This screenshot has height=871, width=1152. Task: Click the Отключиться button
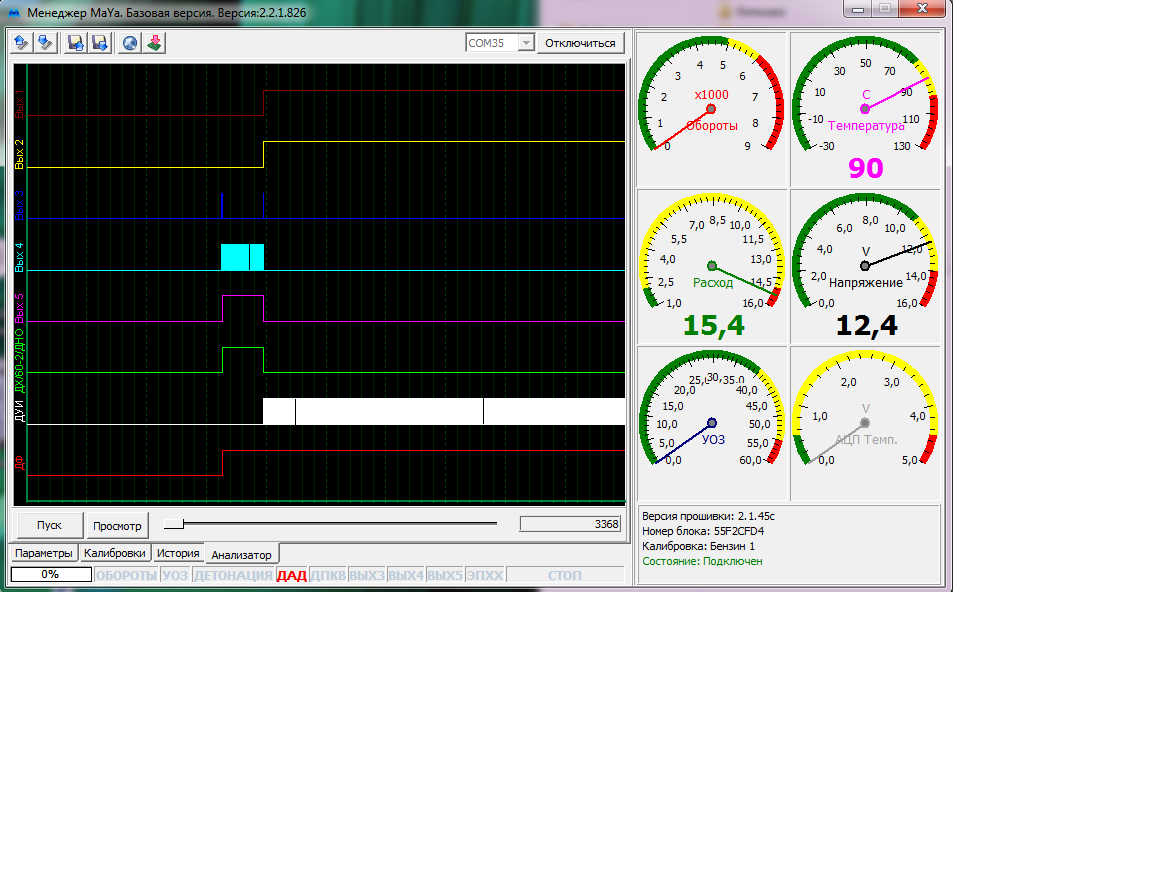coord(580,43)
